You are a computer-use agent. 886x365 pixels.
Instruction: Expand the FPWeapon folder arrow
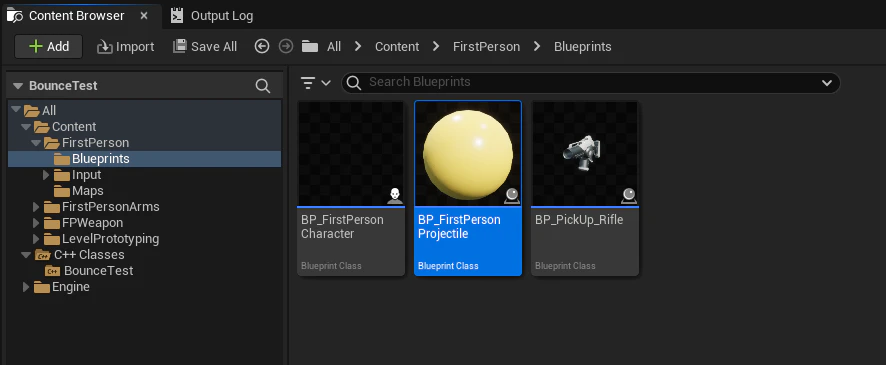(x=37, y=223)
